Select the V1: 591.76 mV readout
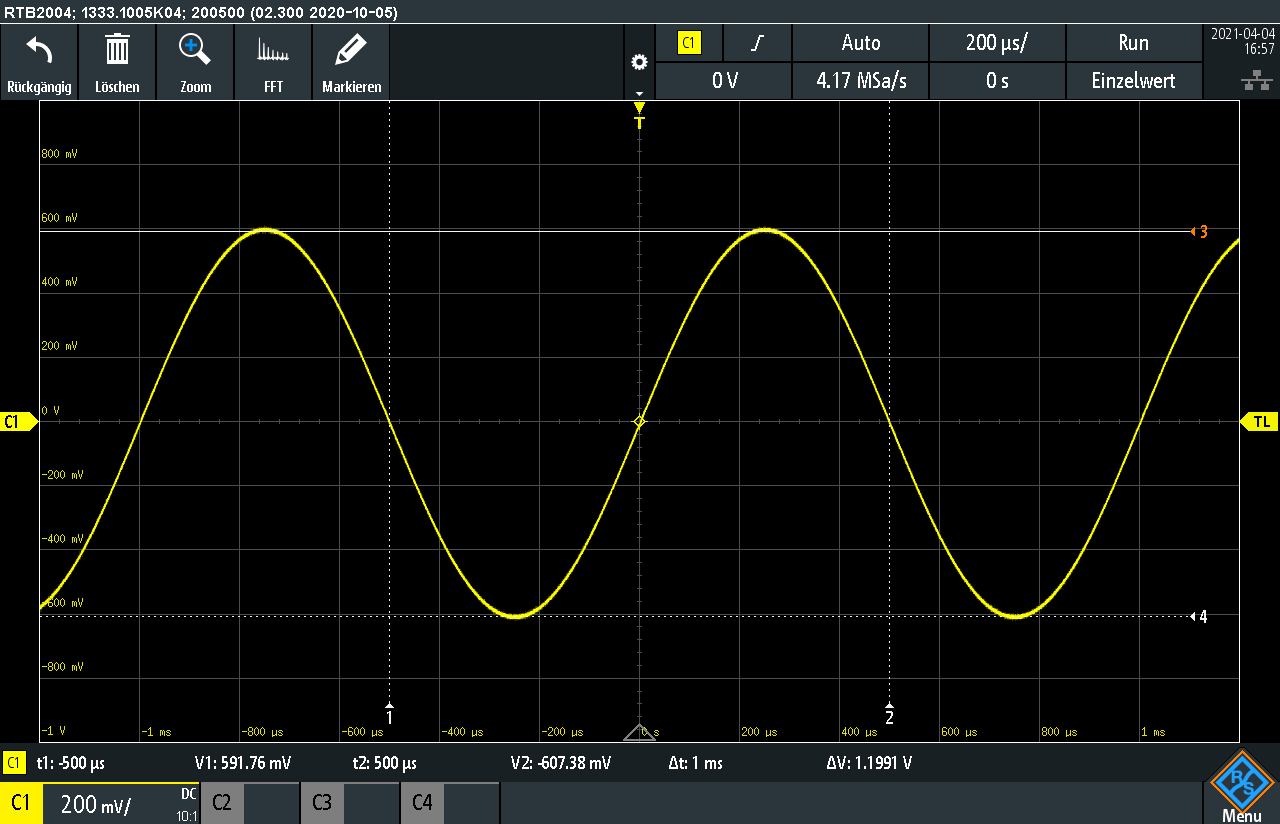This screenshot has width=1280, height=824. click(x=242, y=763)
